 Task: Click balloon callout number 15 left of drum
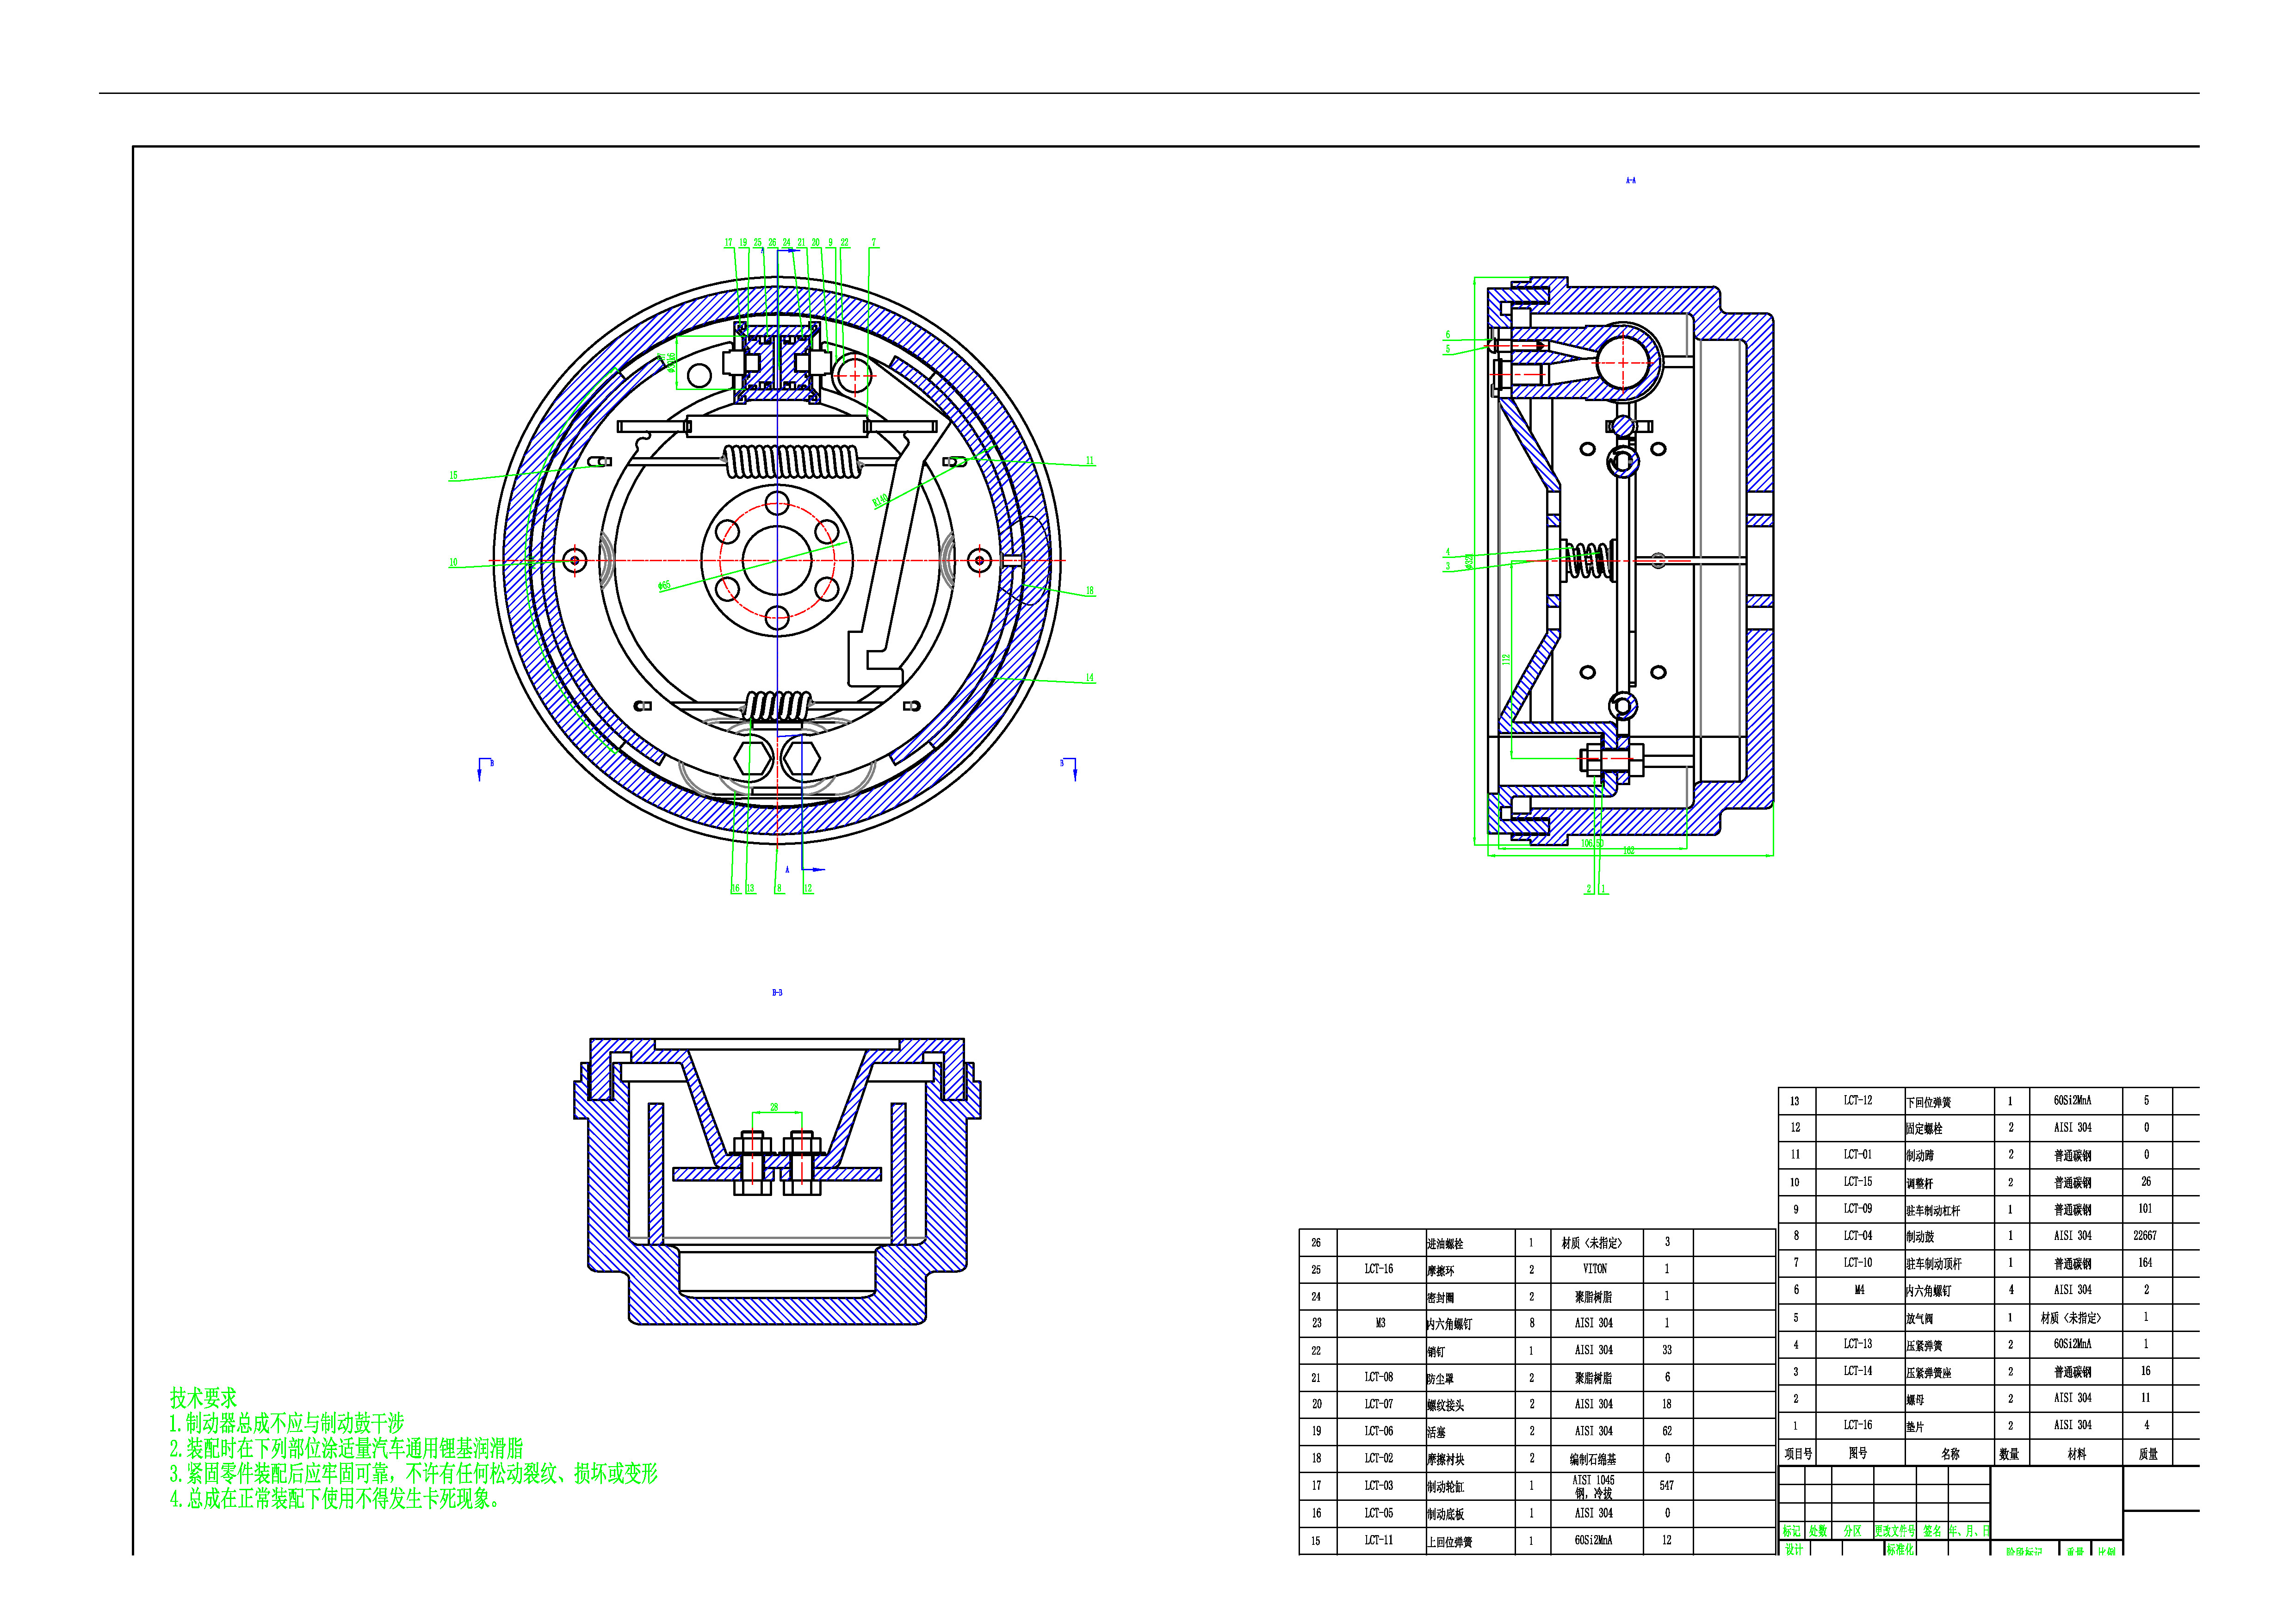click(453, 476)
